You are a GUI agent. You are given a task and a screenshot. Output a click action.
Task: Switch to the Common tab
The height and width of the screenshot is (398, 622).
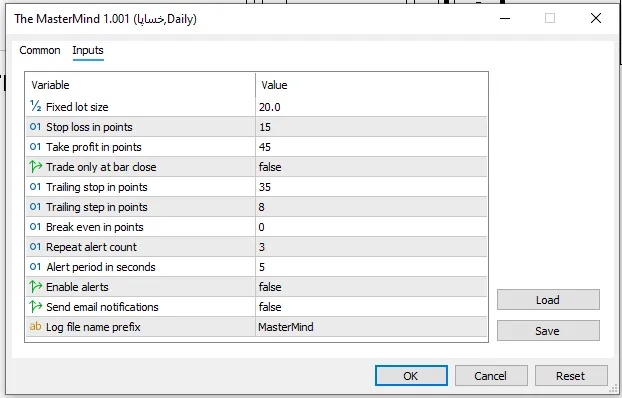point(40,50)
